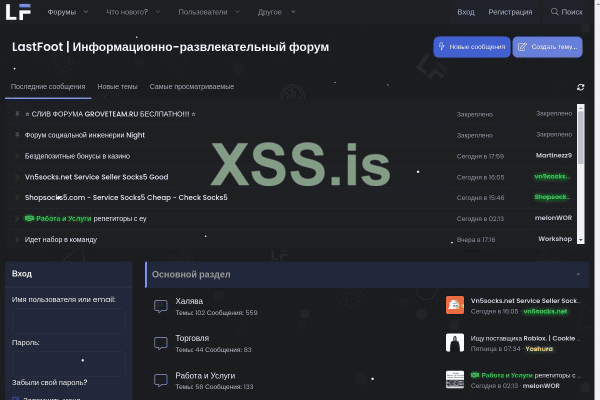Click the Работа и Услуги forum bubble icon
The width and height of the screenshot is (600, 400).
161,380
